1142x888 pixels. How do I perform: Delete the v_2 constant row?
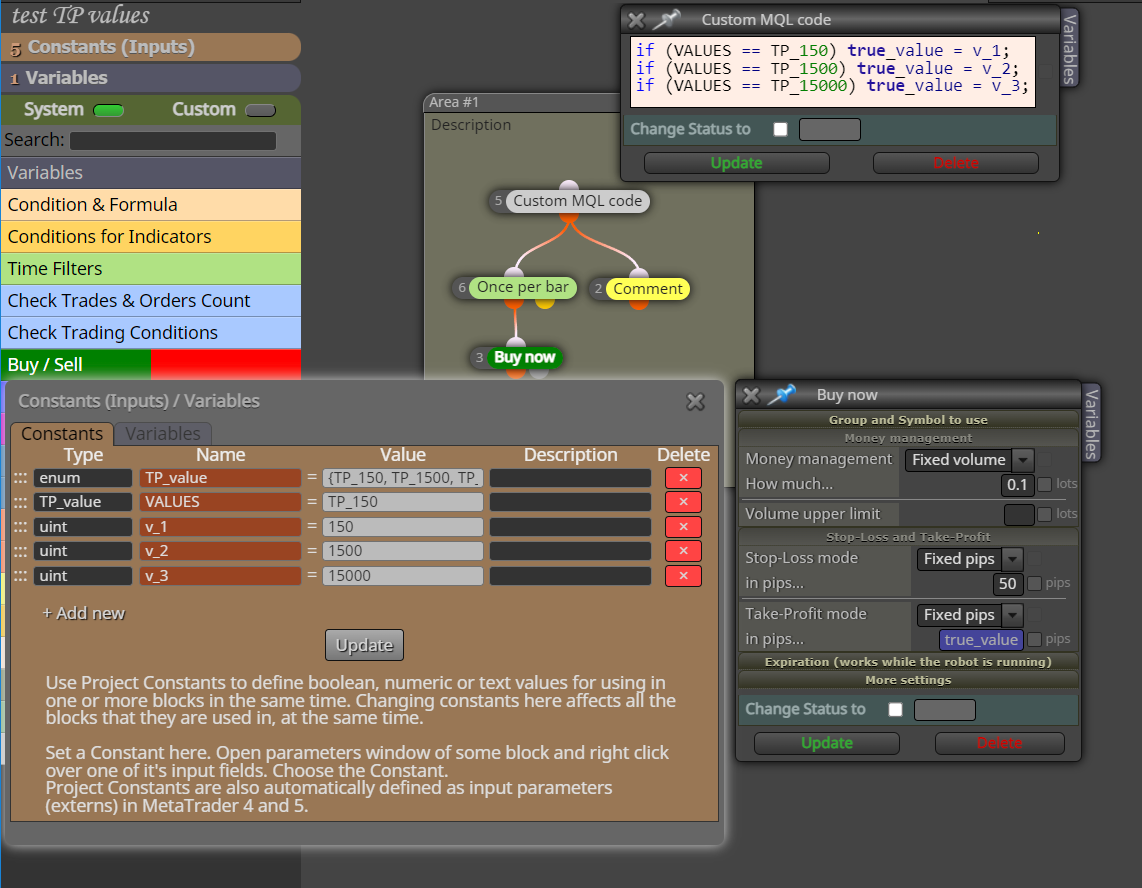[x=683, y=551]
